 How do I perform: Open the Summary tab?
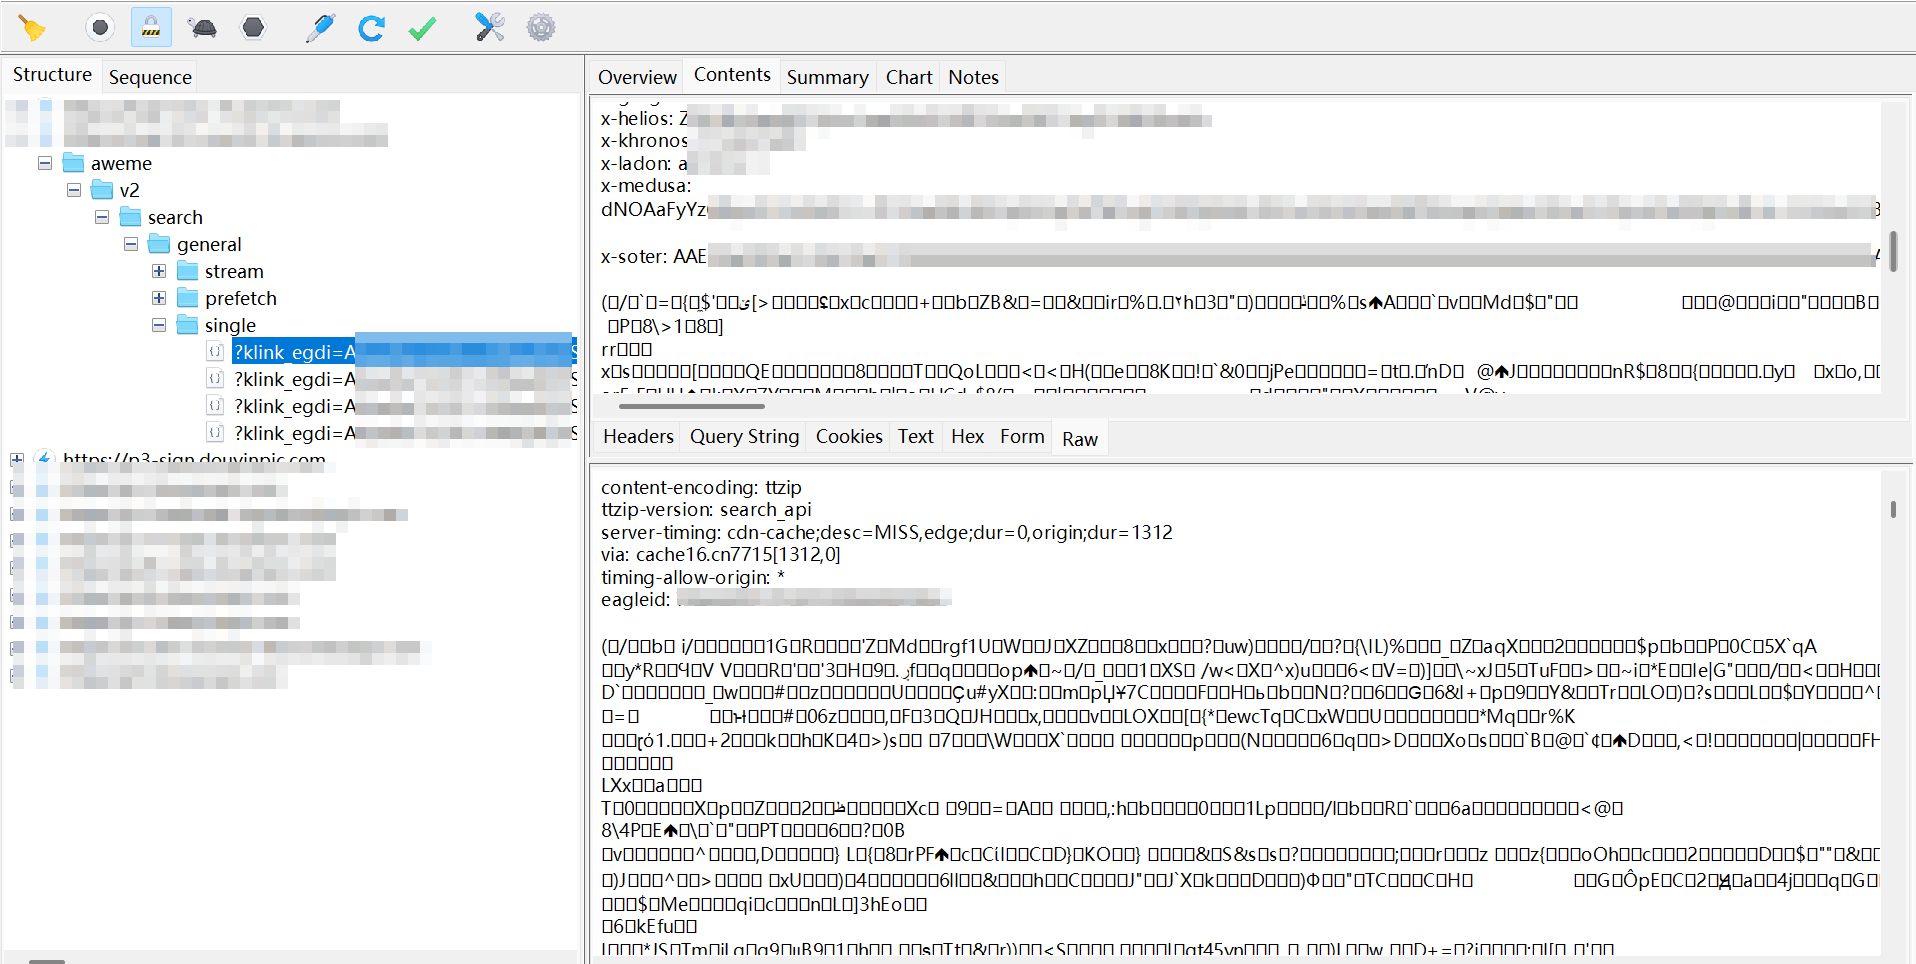click(828, 77)
